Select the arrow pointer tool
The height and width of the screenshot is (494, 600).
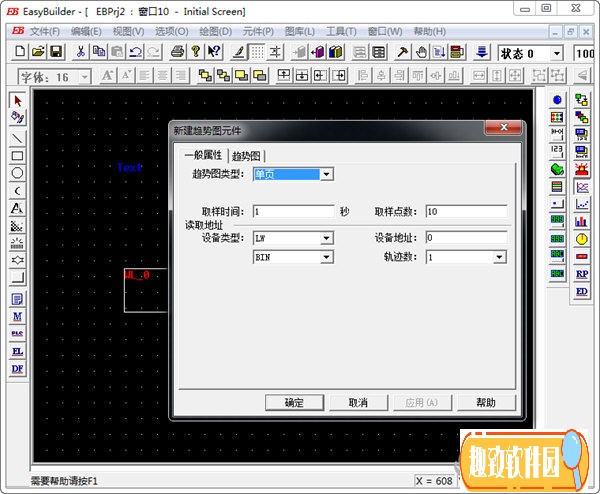[18, 101]
